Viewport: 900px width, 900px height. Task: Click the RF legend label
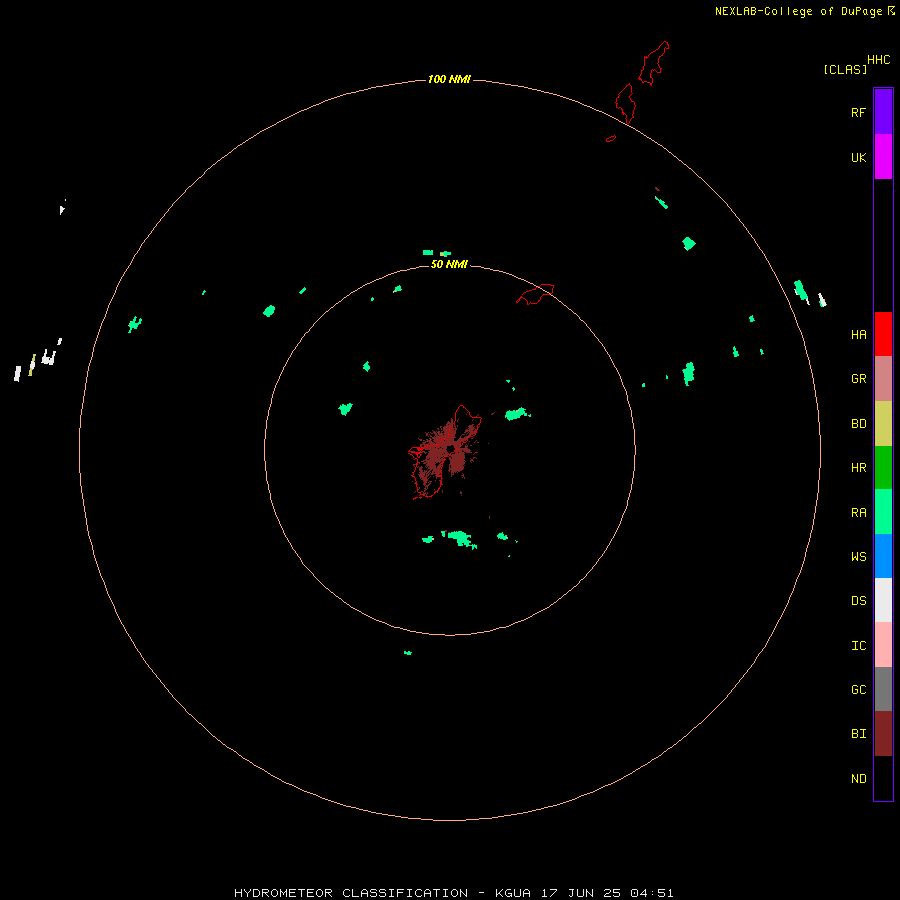tap(858, 112)
